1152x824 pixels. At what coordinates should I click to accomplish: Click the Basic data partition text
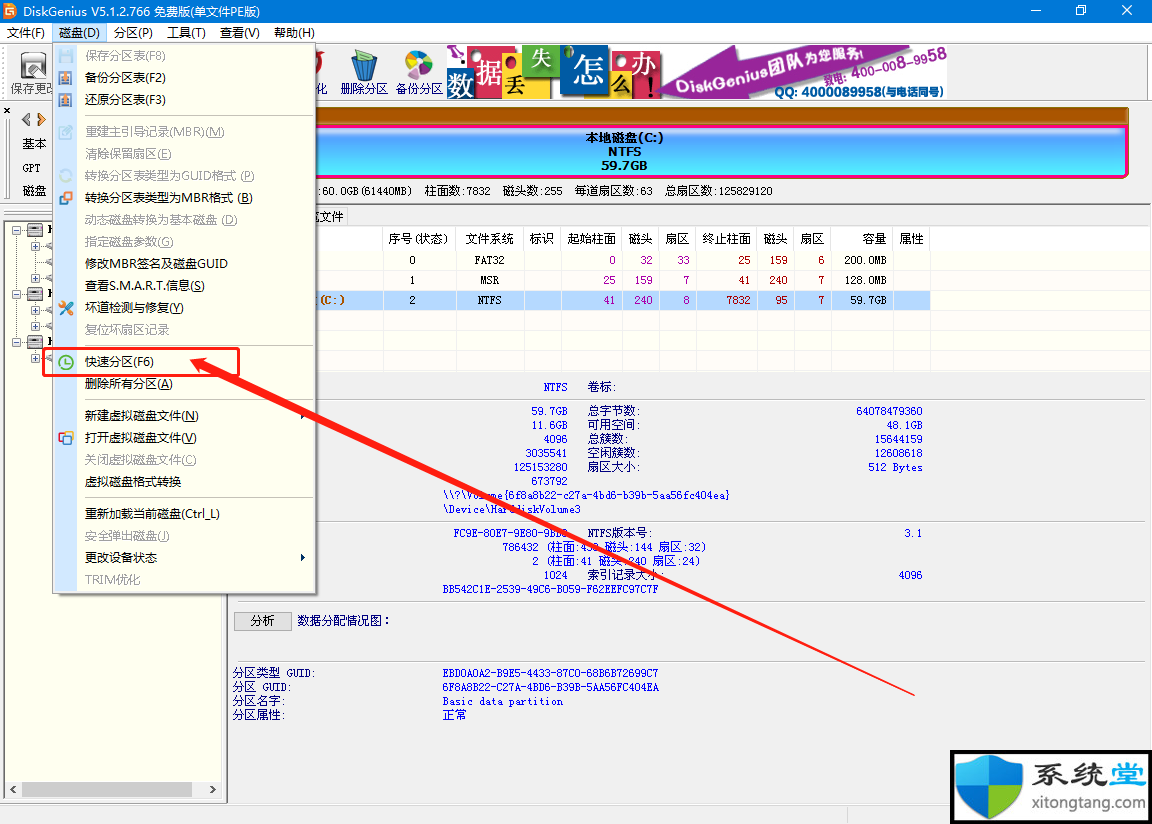[503, 701]
